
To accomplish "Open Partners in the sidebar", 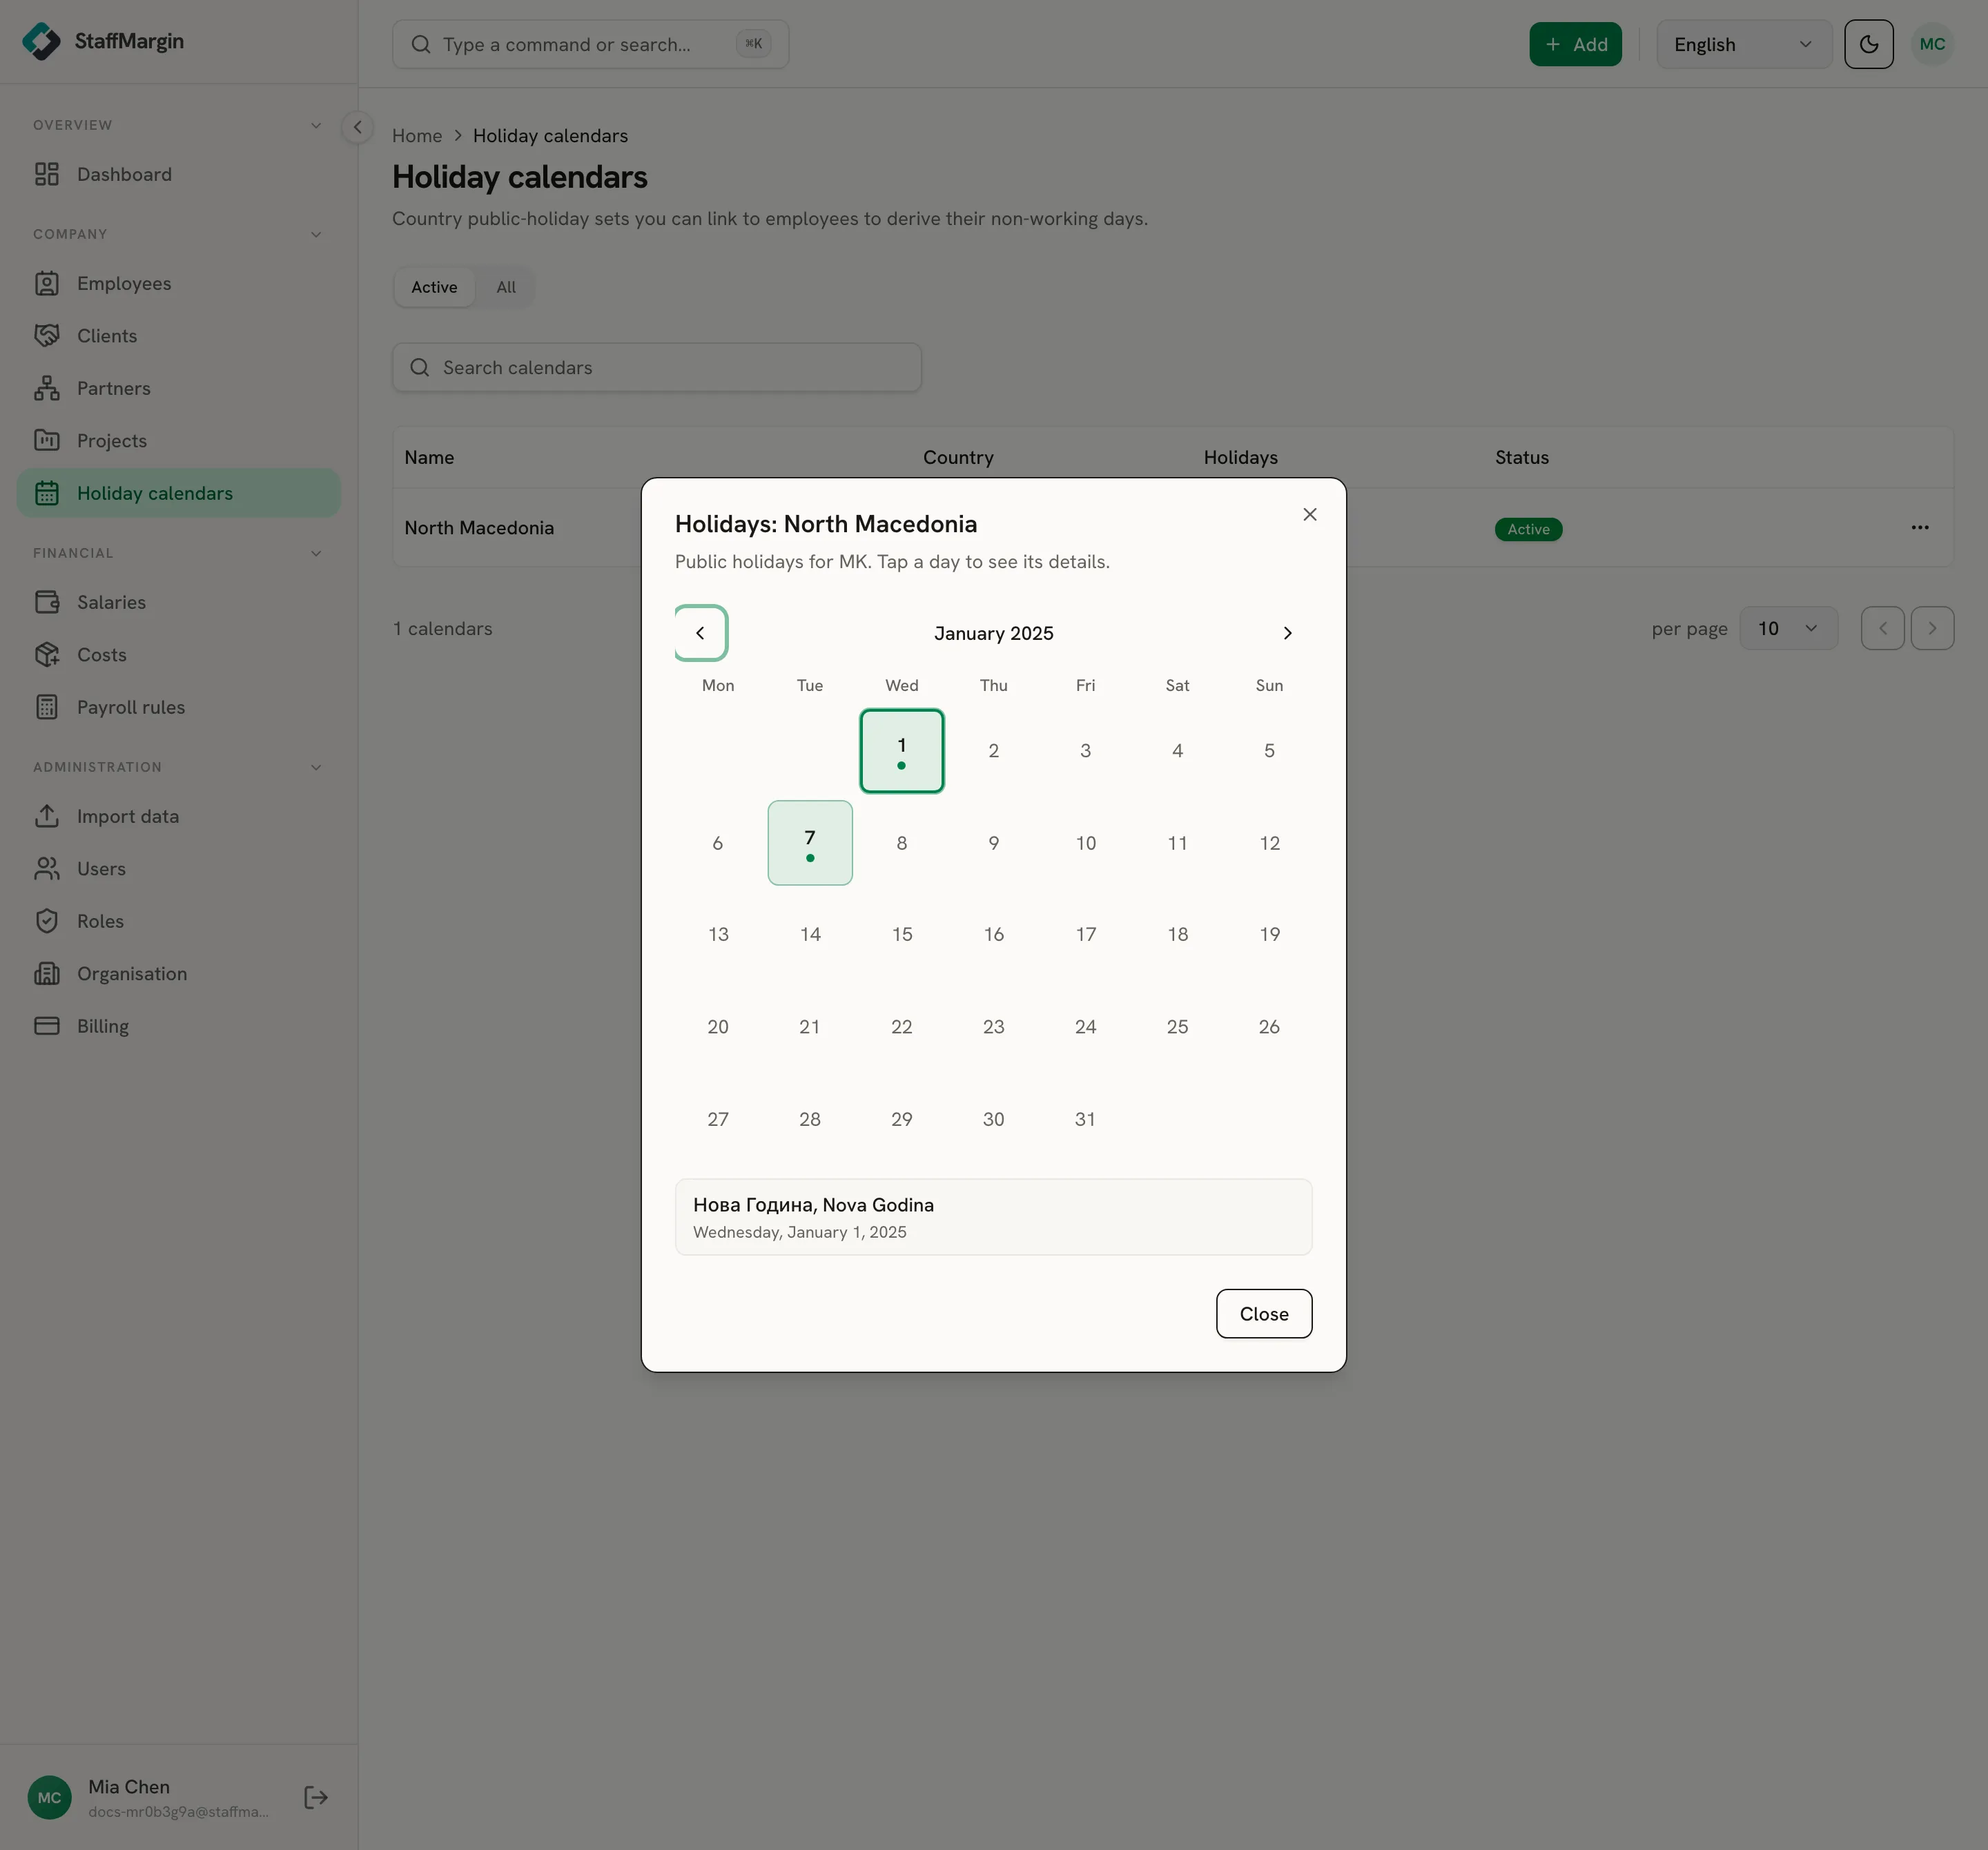I will coord(178,388).
